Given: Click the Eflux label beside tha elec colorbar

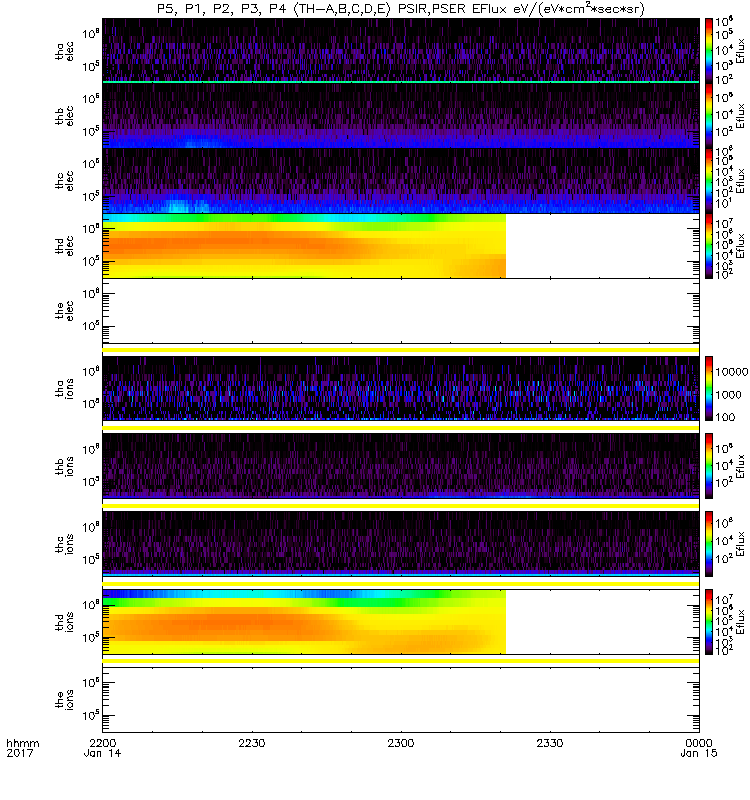Looking at the screenshot, I should click(741, 51).
